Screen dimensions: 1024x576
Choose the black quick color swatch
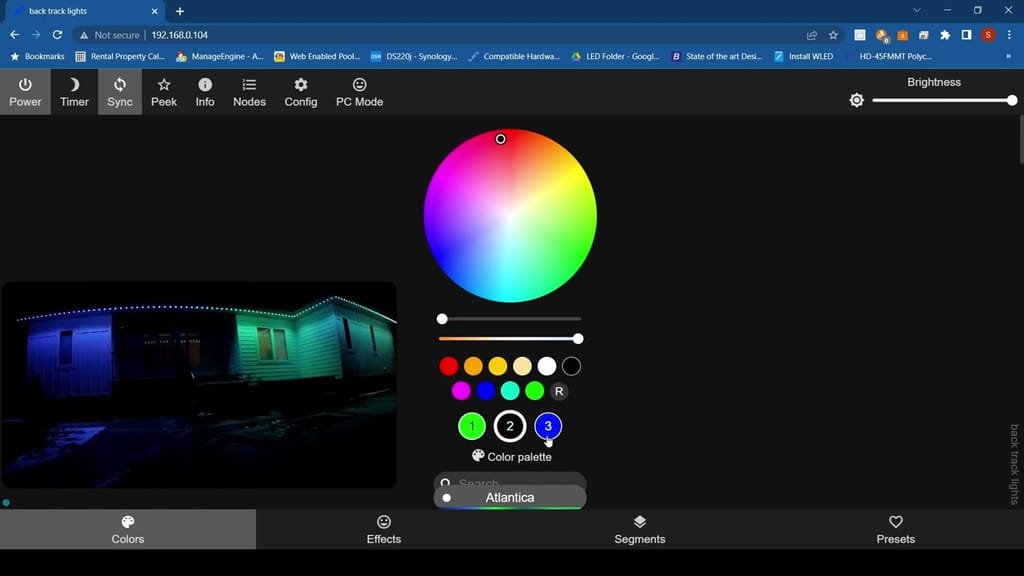pyautogui.click(x=571, y=366)
